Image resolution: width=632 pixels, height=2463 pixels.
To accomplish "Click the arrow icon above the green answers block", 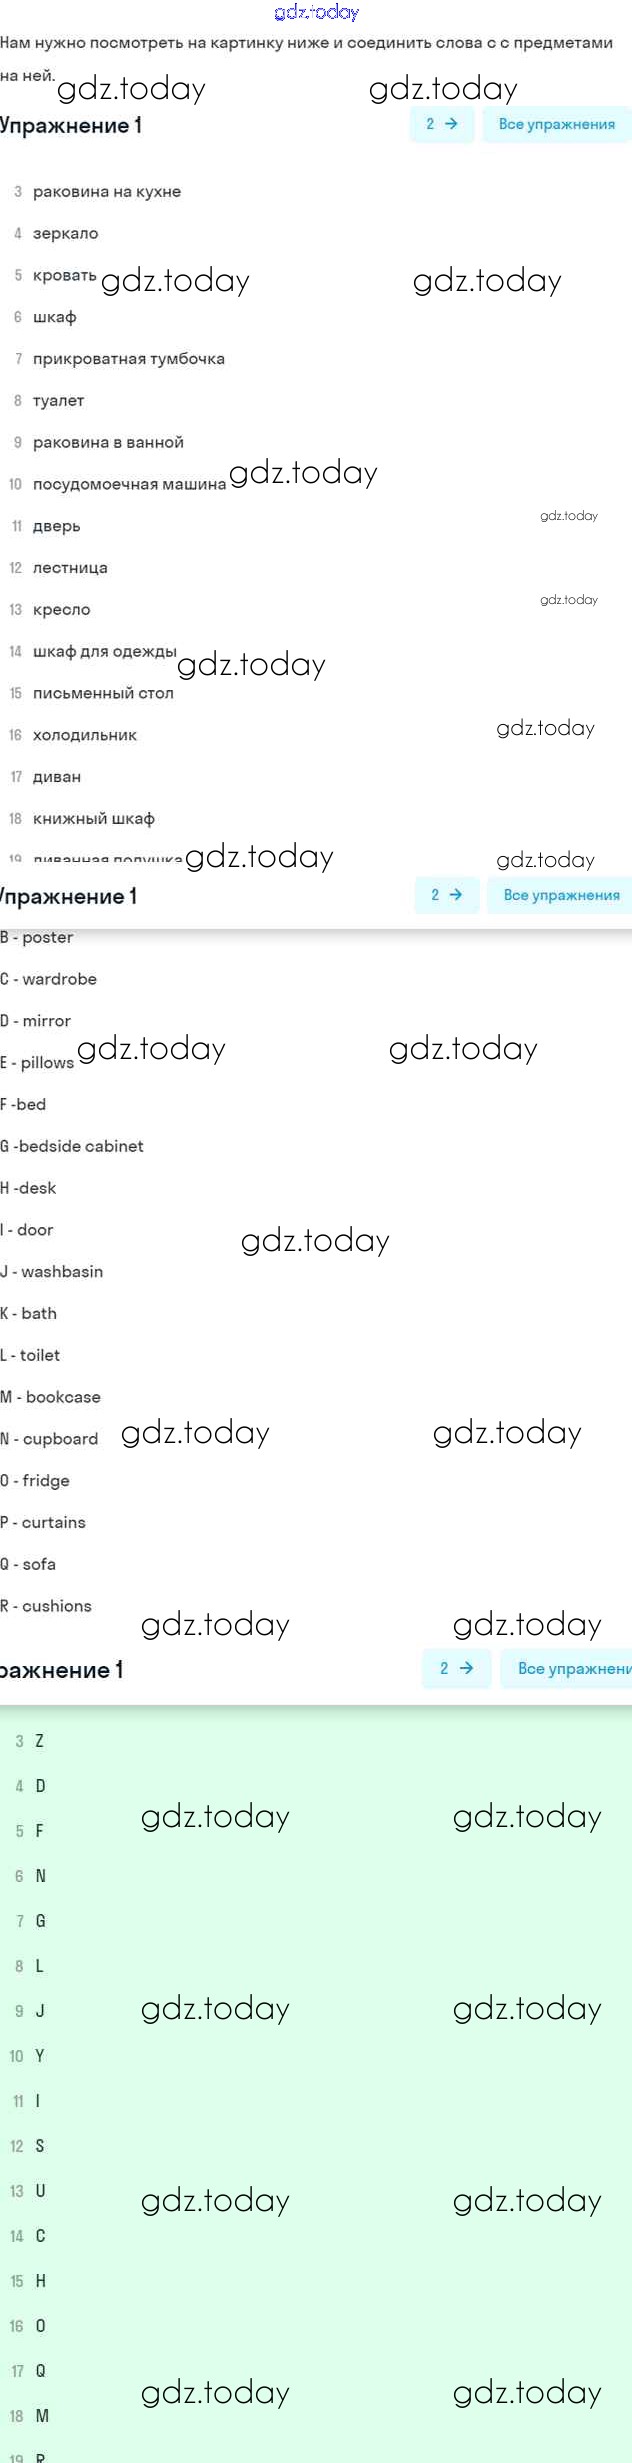I will pos(466,1668).
